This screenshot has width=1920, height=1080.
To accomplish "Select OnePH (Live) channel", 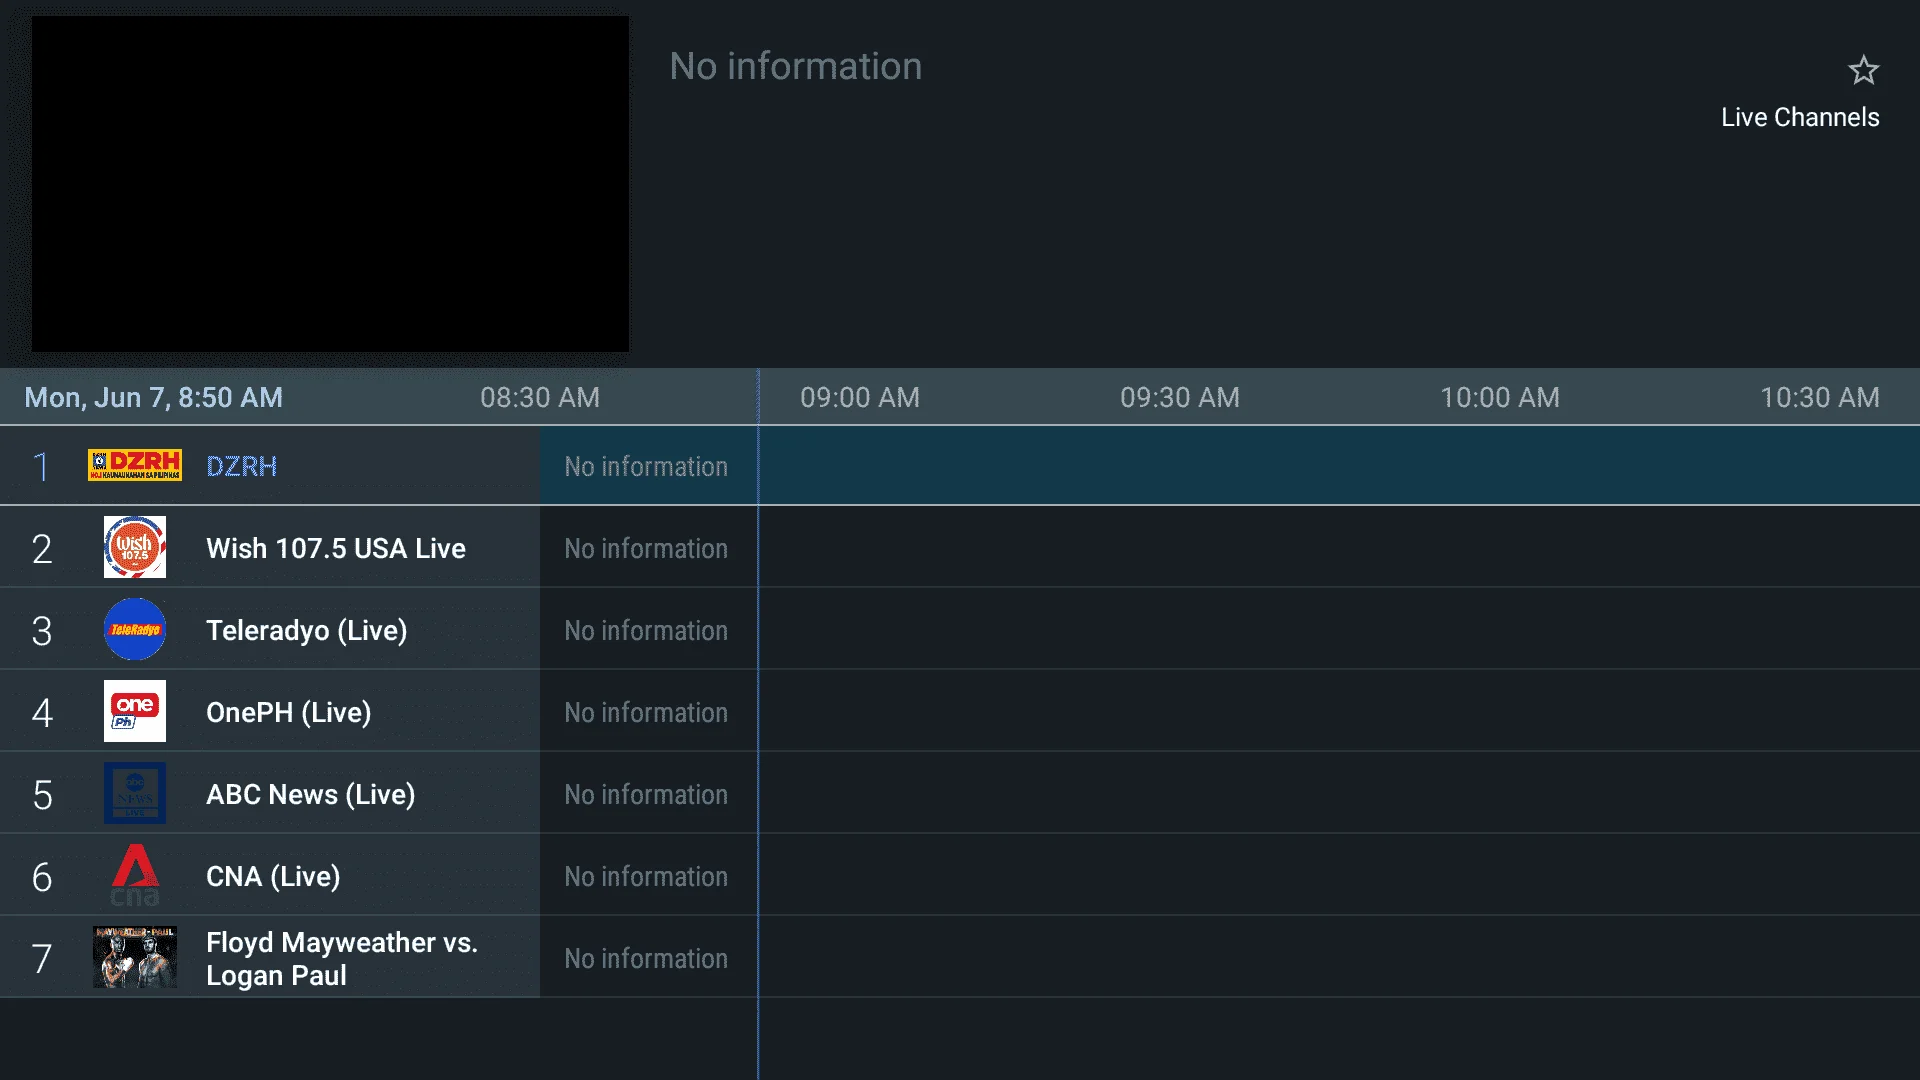I will (x=289, y=713).
